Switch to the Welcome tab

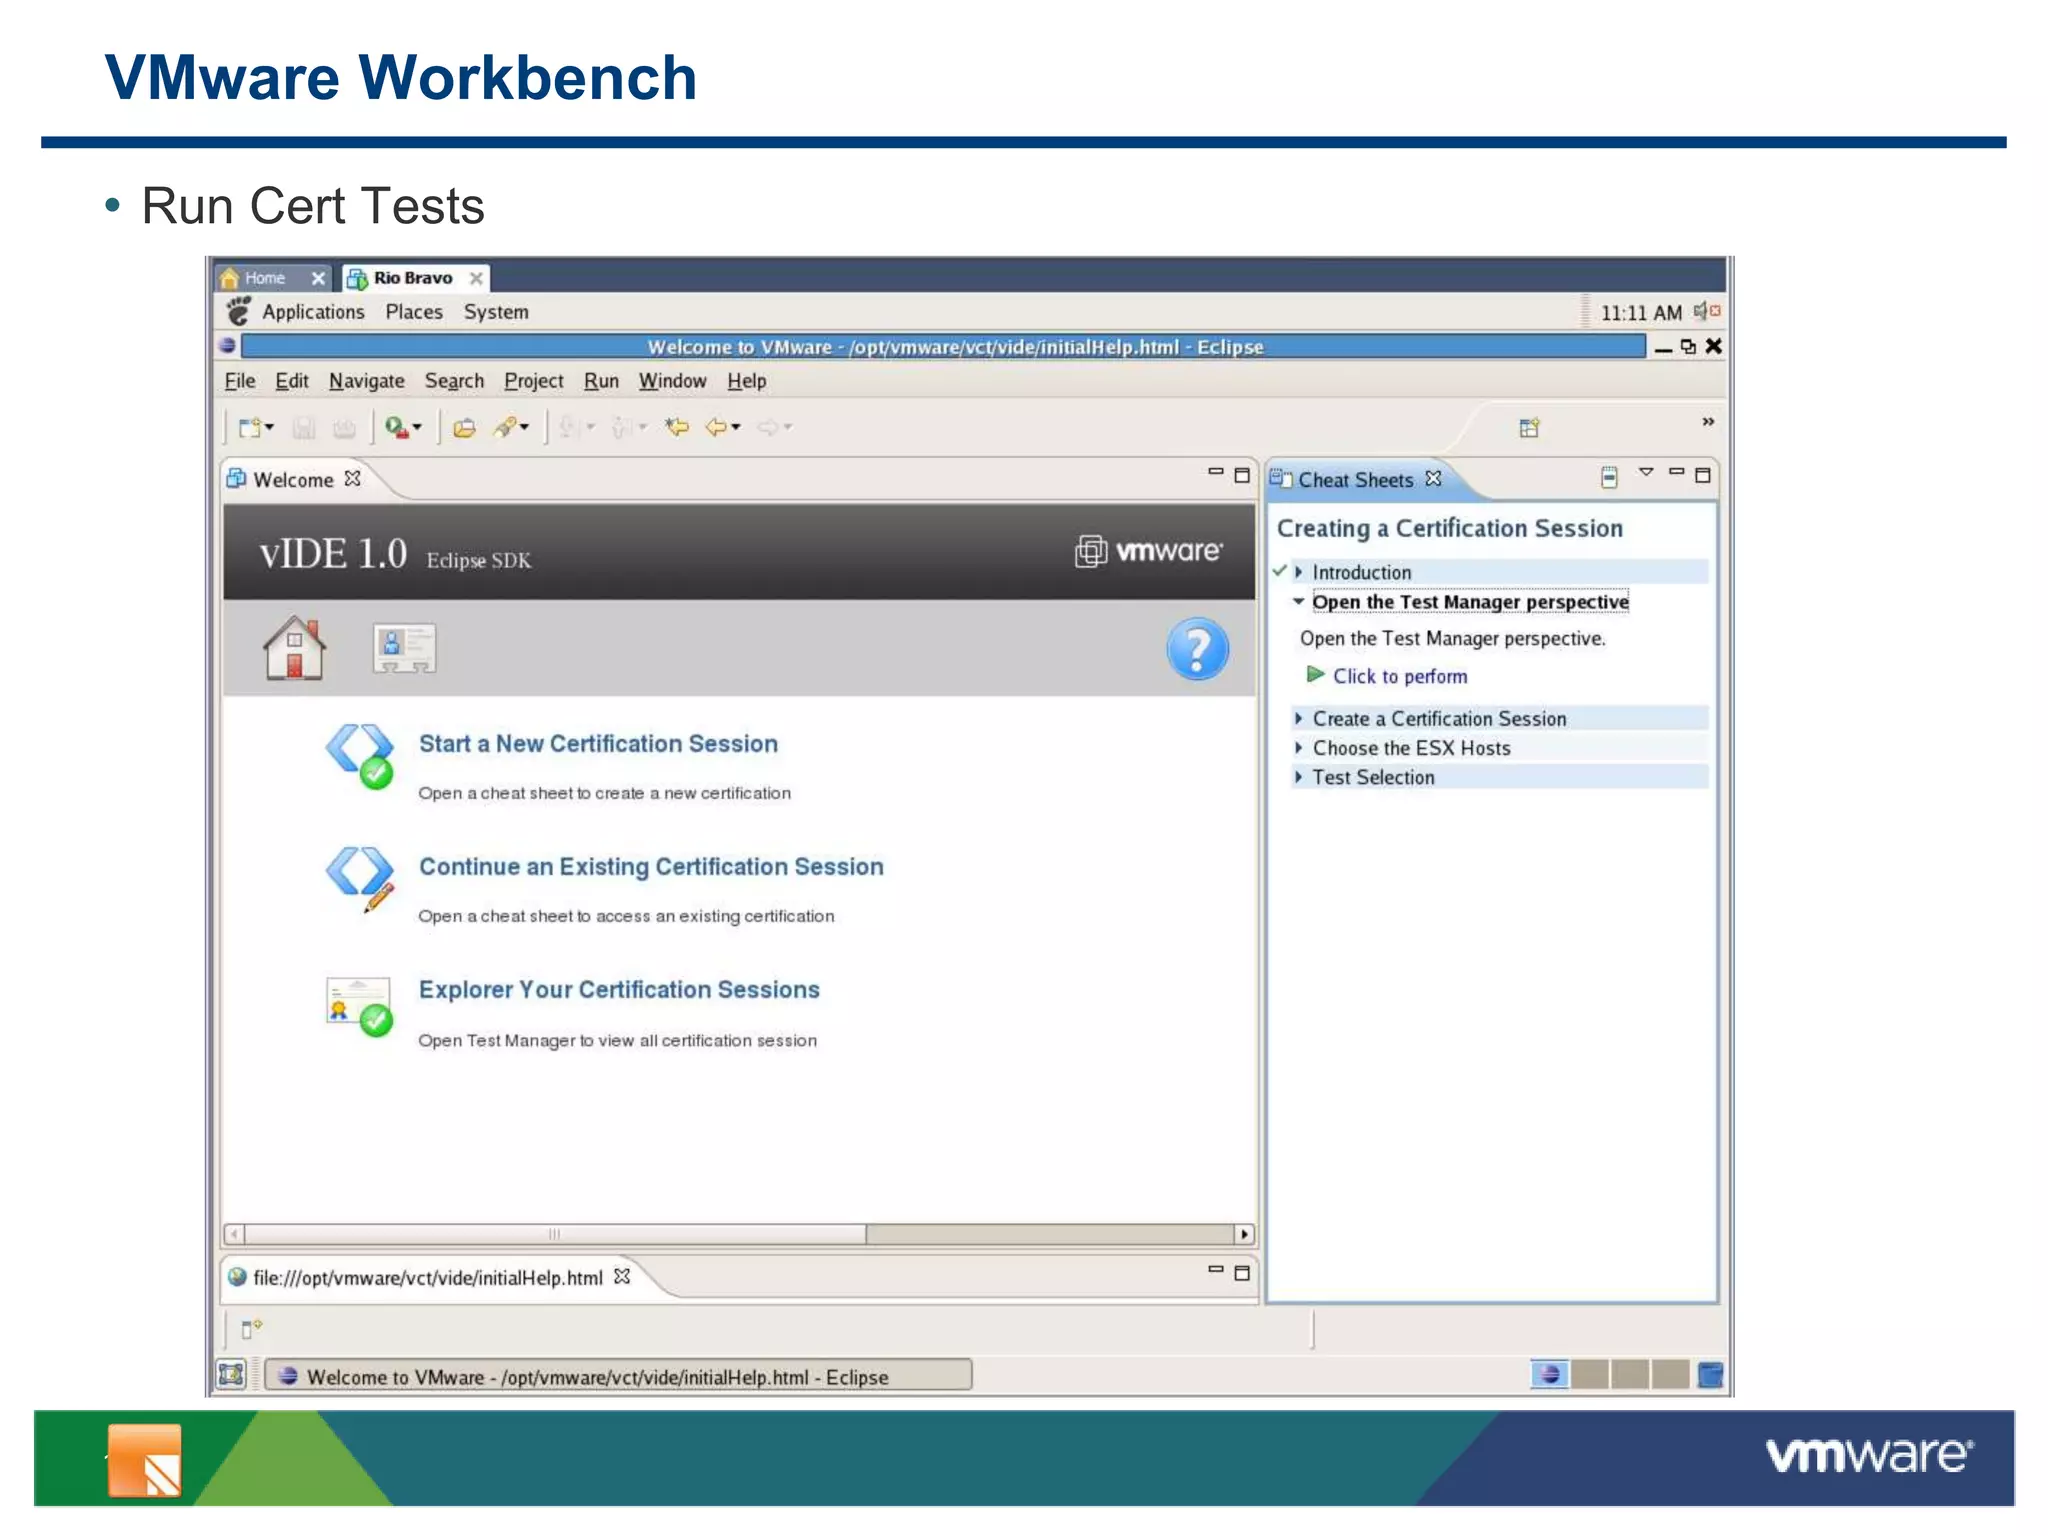(x=293, y=480)
